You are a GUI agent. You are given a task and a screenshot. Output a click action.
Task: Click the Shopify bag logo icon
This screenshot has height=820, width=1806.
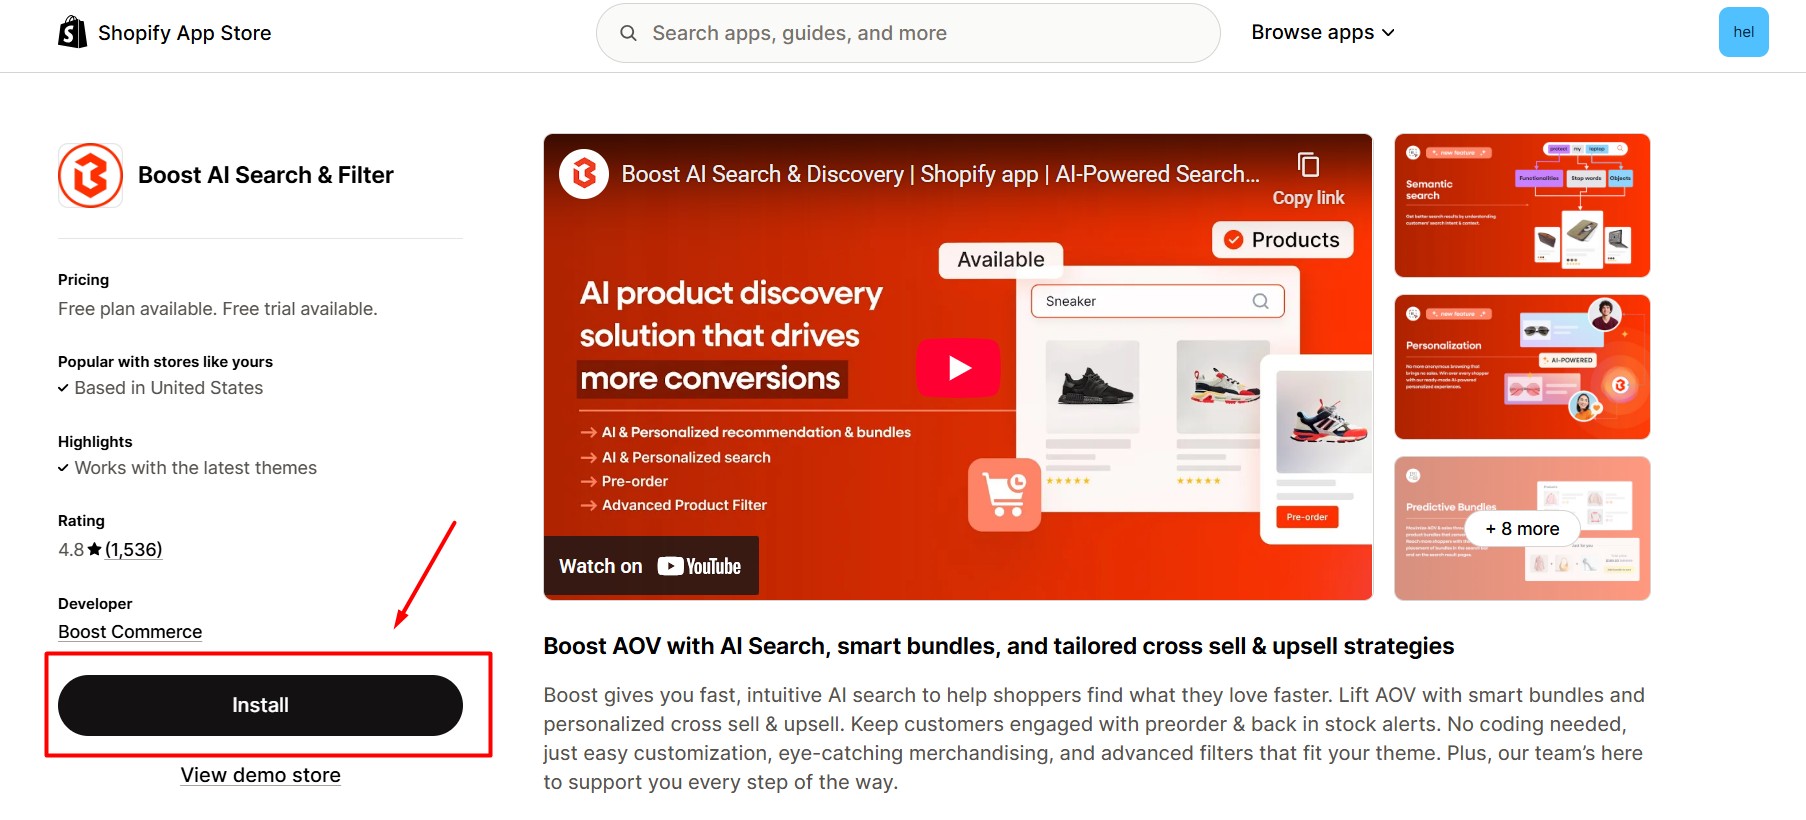[73, 32]
